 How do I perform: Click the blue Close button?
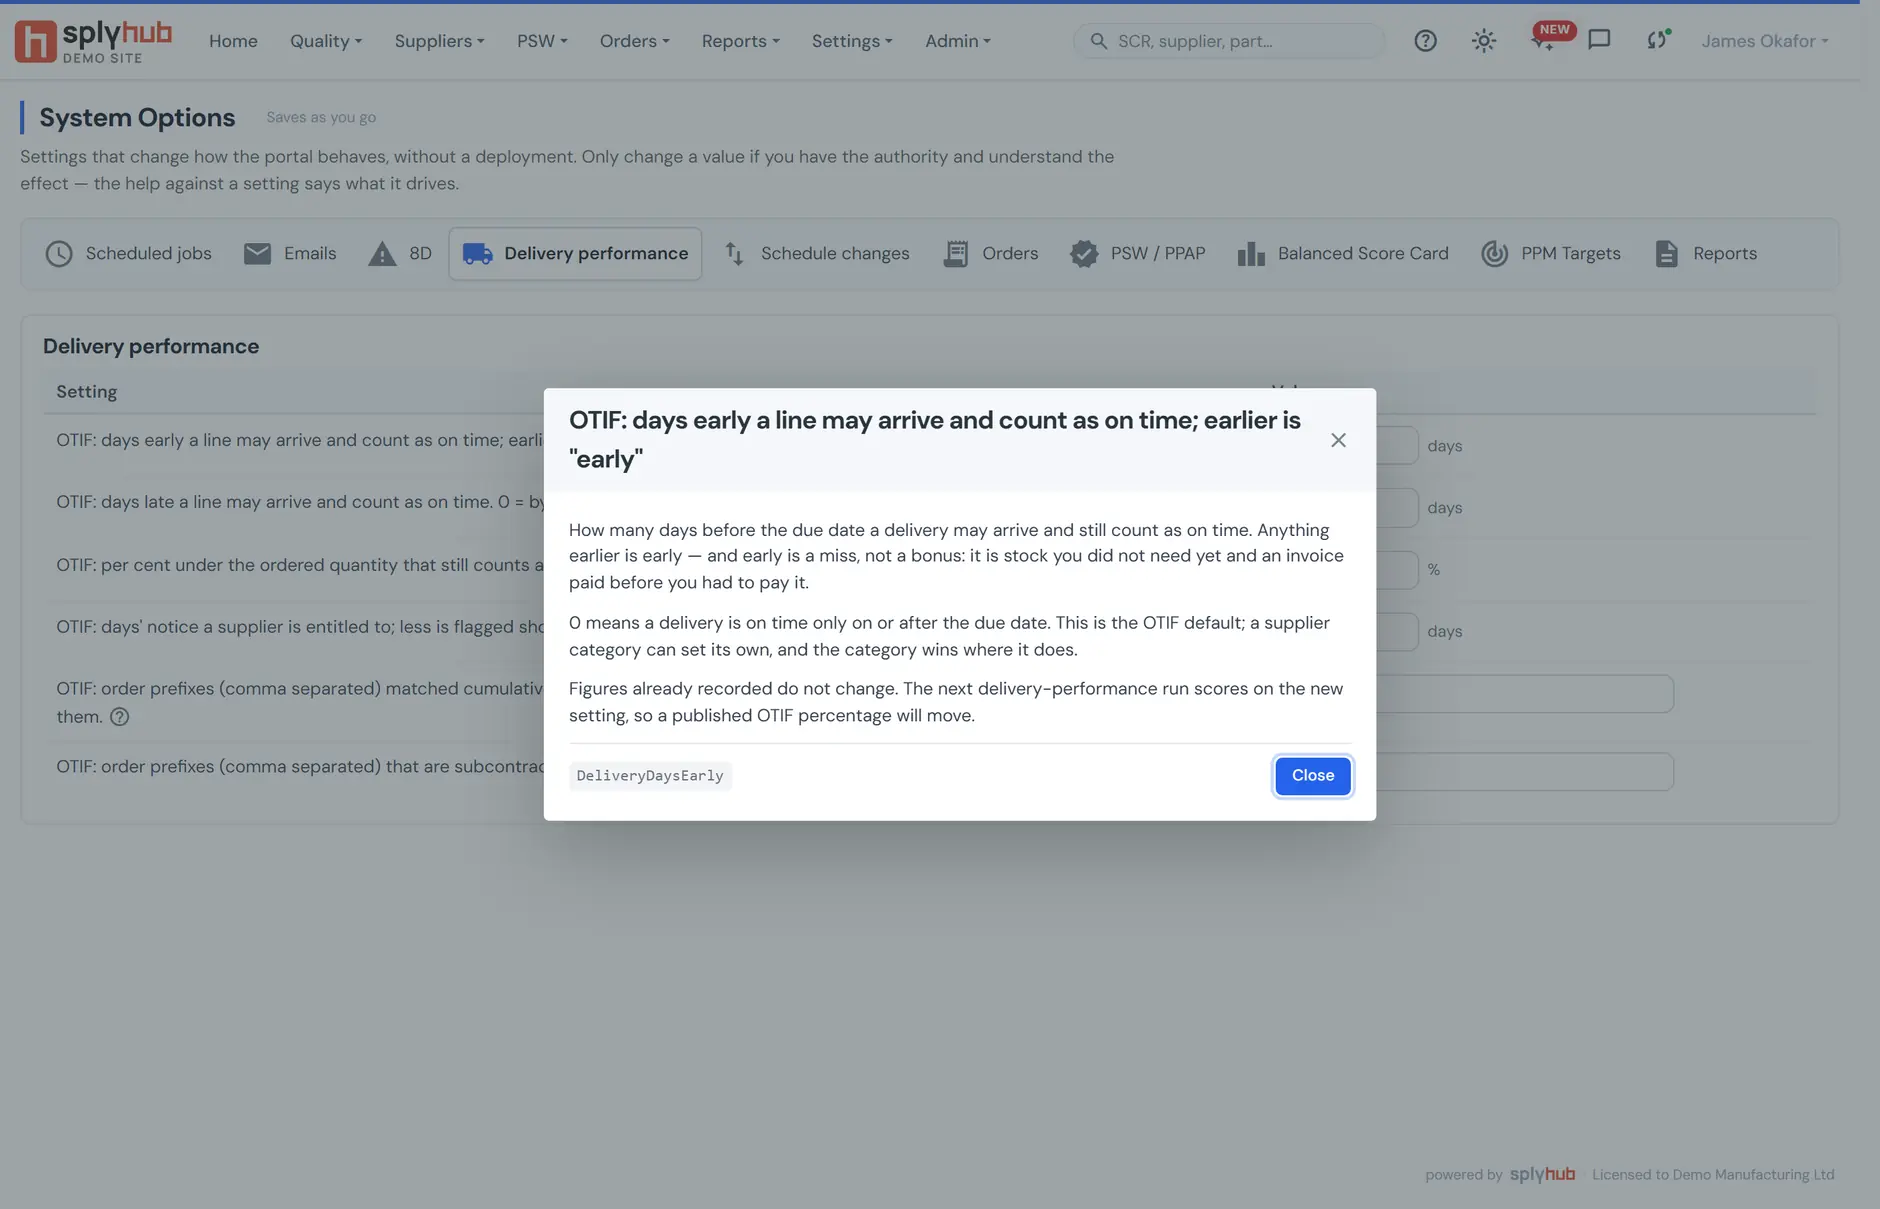1313,776
